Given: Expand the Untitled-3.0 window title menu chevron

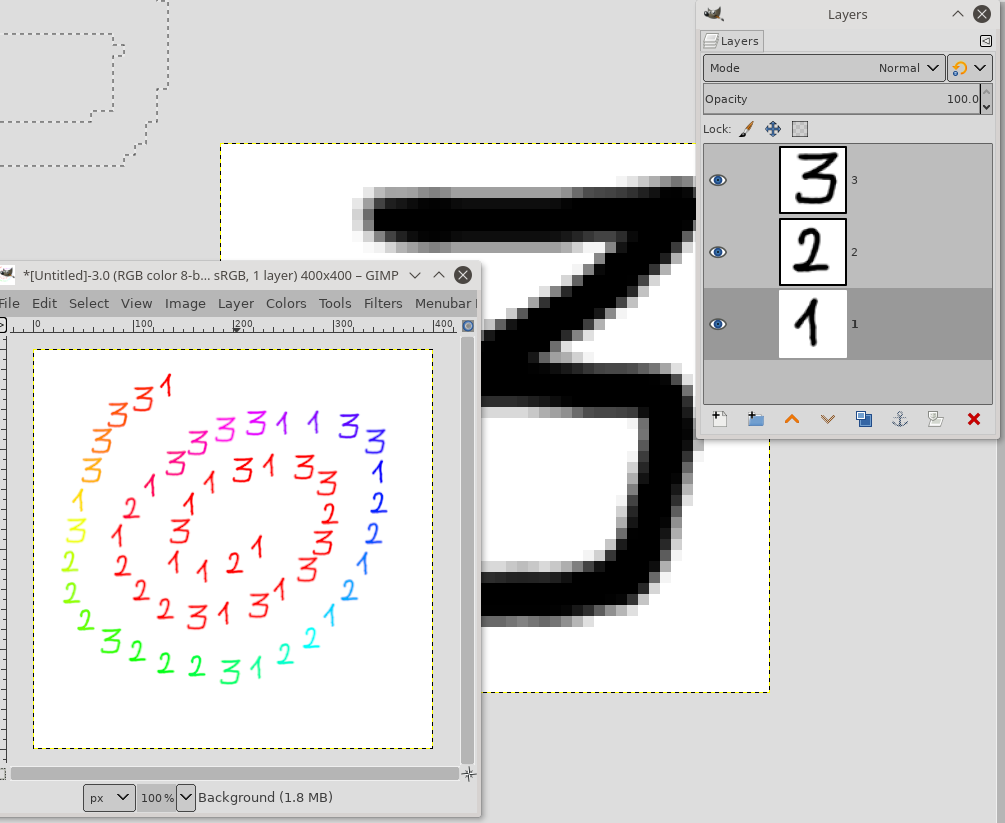Looking at the screenshot, I should tap(415, 276).
